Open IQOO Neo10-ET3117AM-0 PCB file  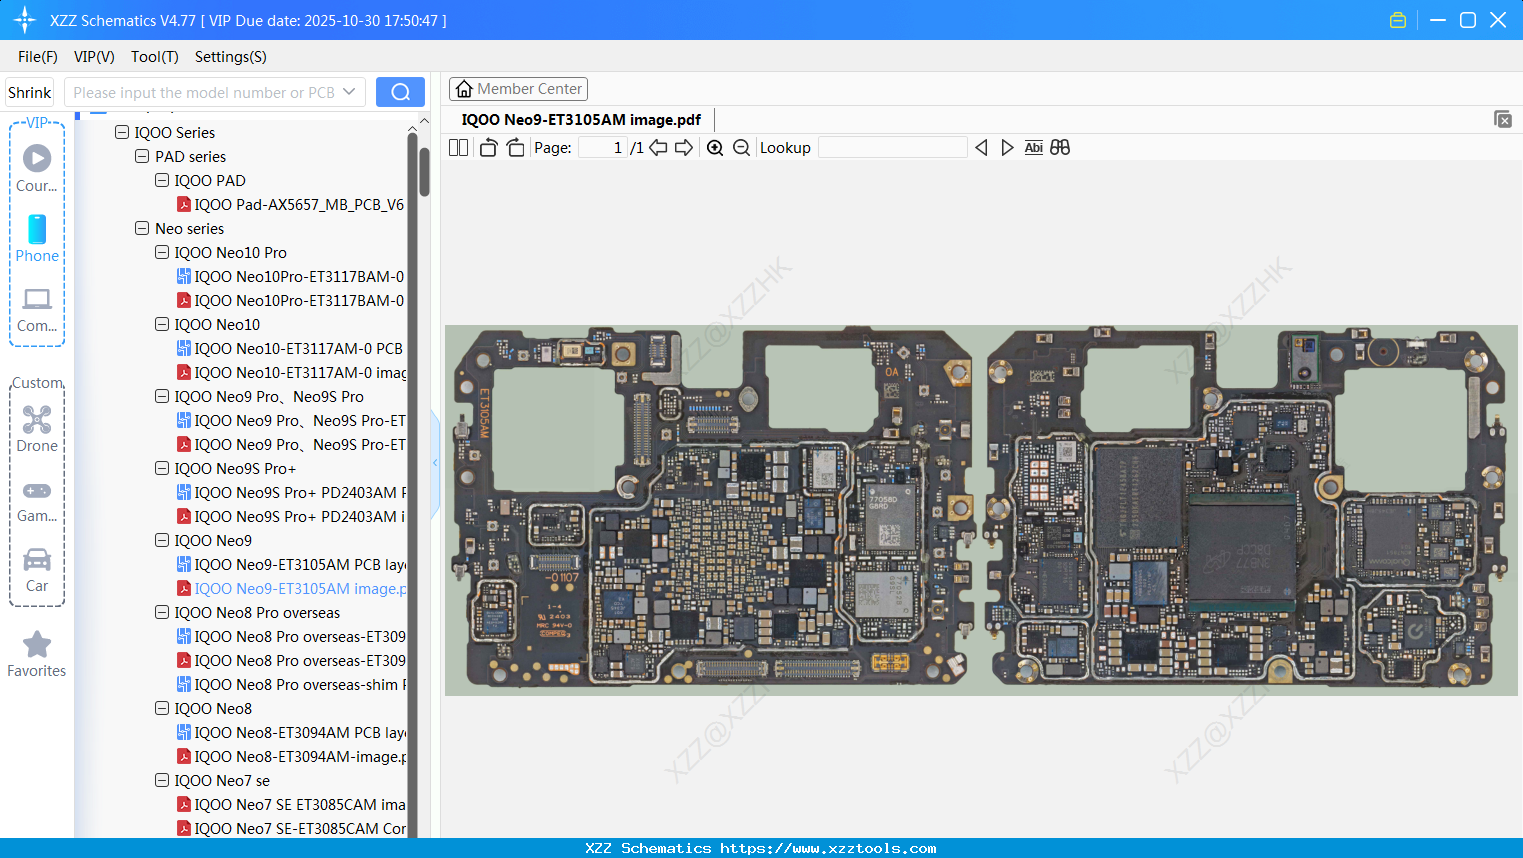click(x=298, y=348)
